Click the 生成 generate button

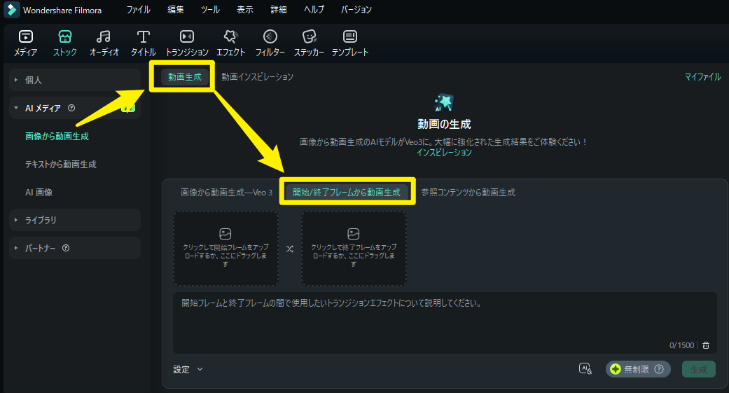(699, 369)
